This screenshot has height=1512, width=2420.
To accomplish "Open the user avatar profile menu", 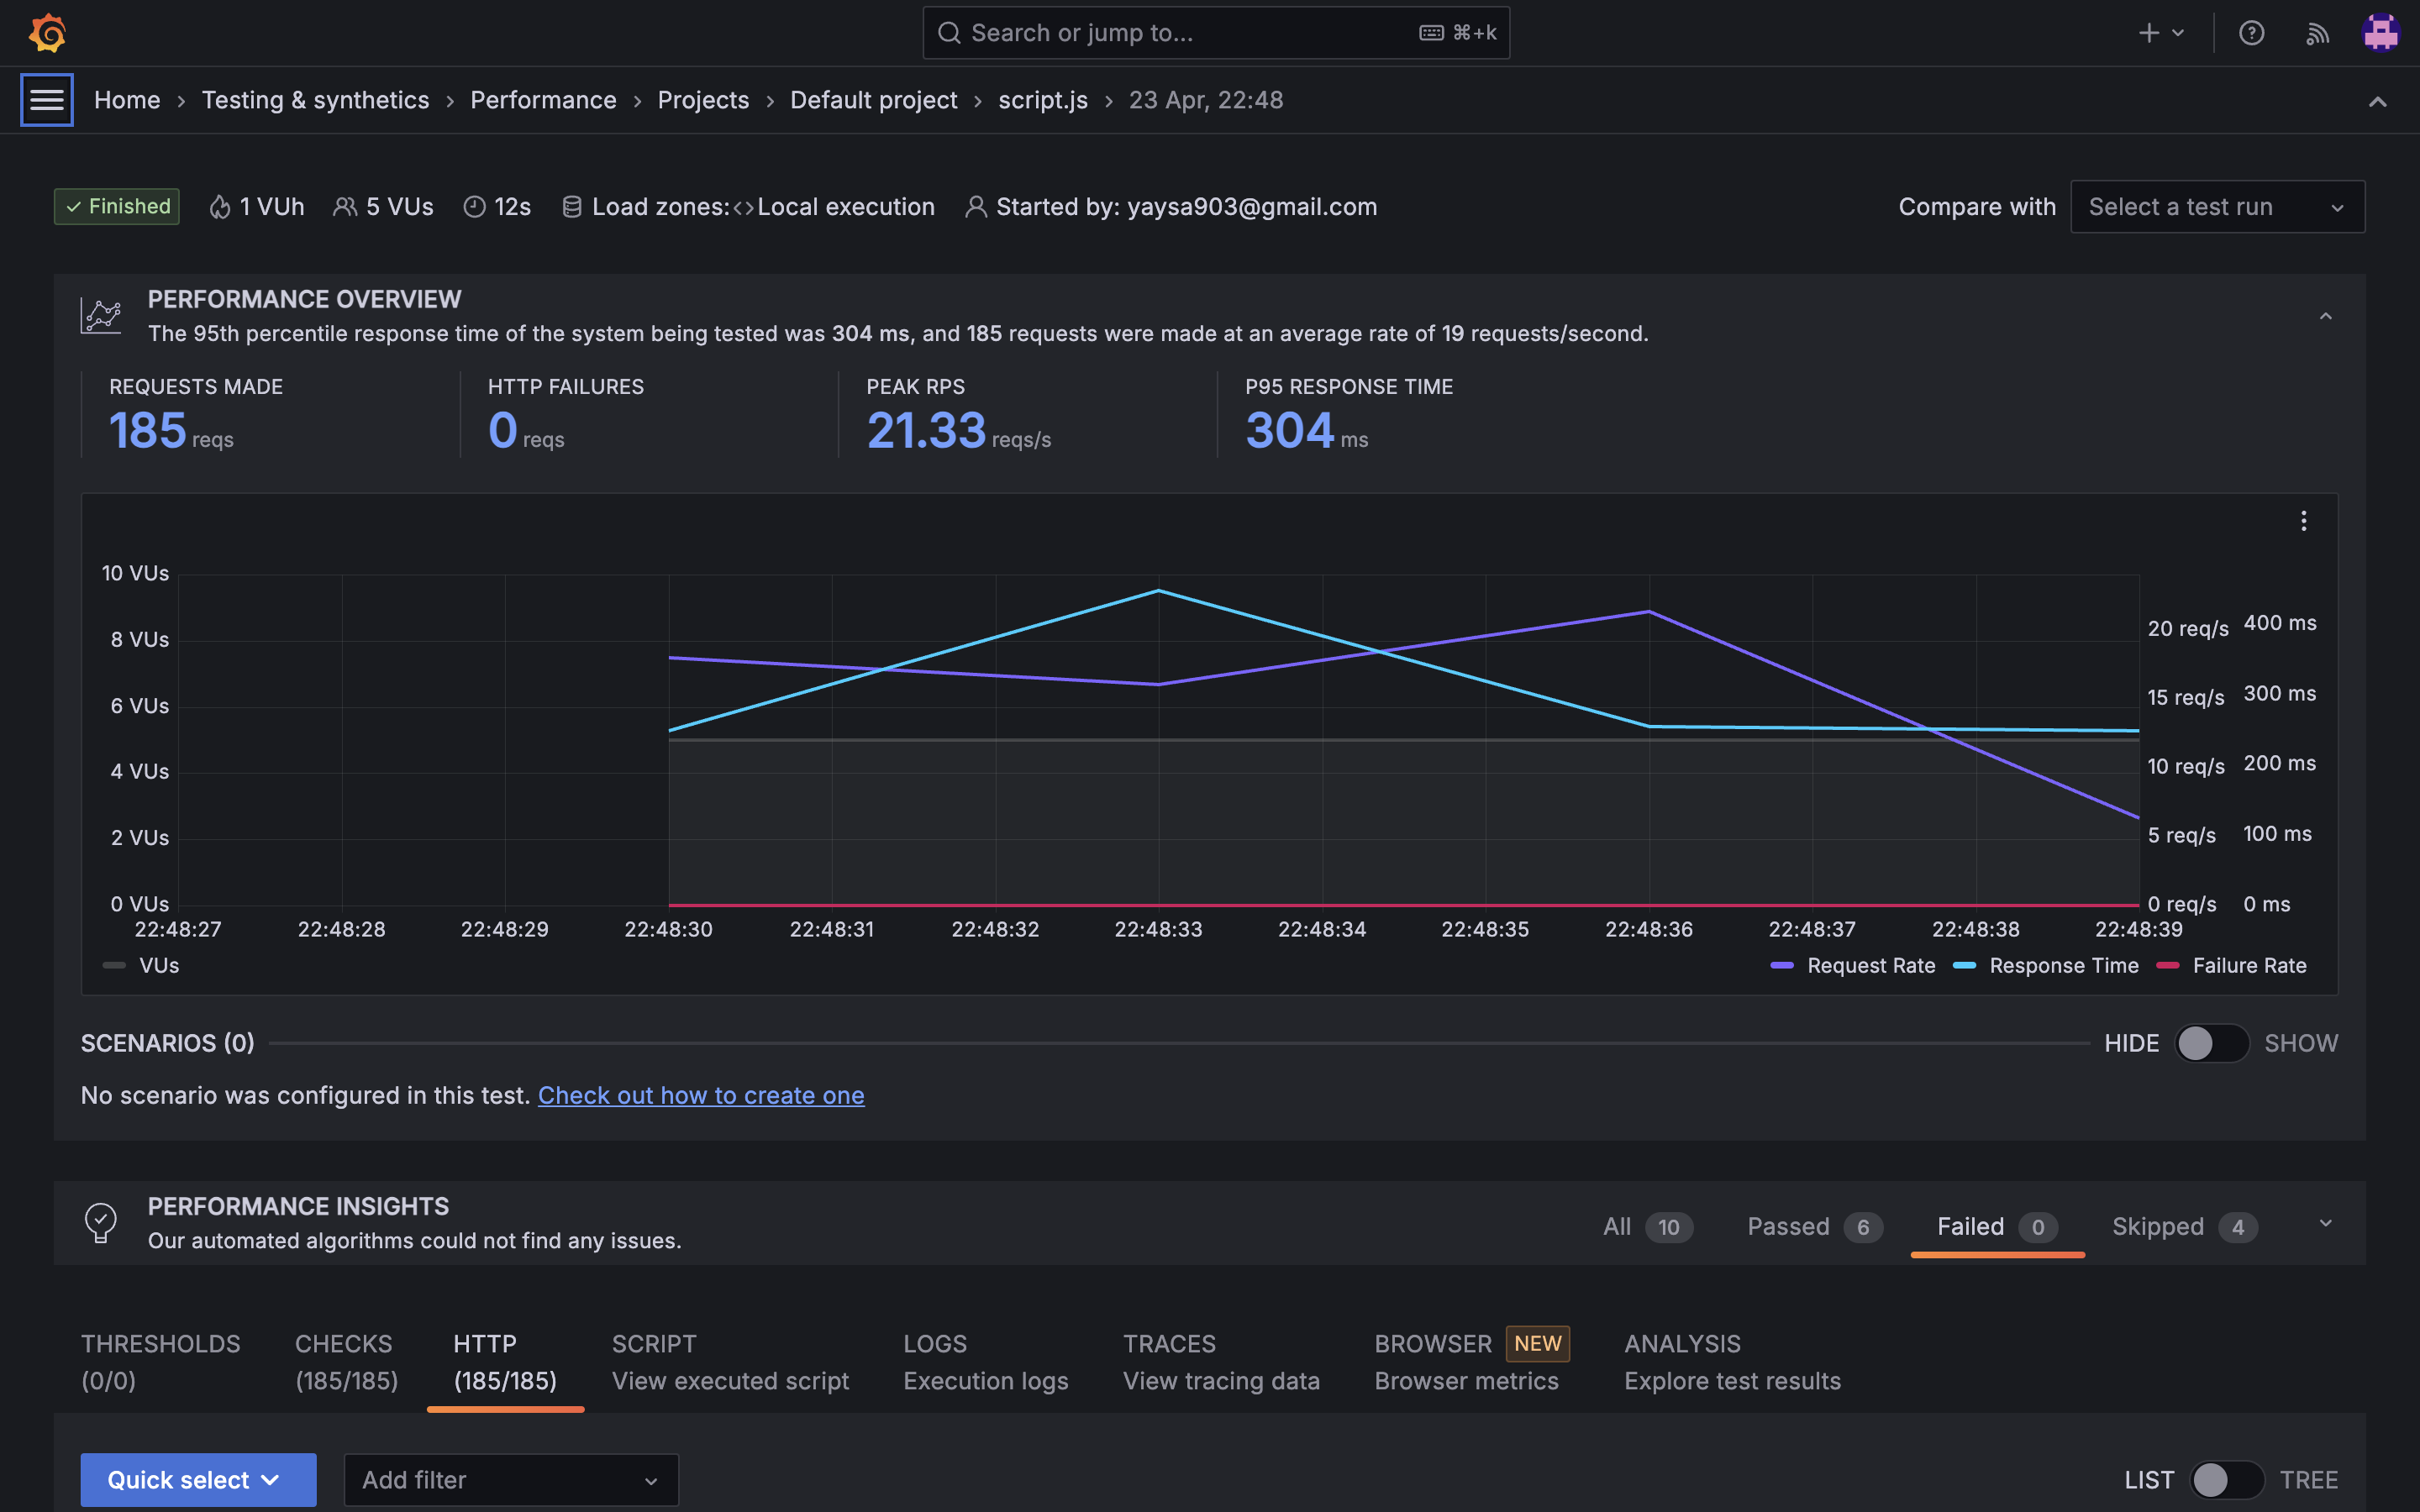I will [2381, 33].
